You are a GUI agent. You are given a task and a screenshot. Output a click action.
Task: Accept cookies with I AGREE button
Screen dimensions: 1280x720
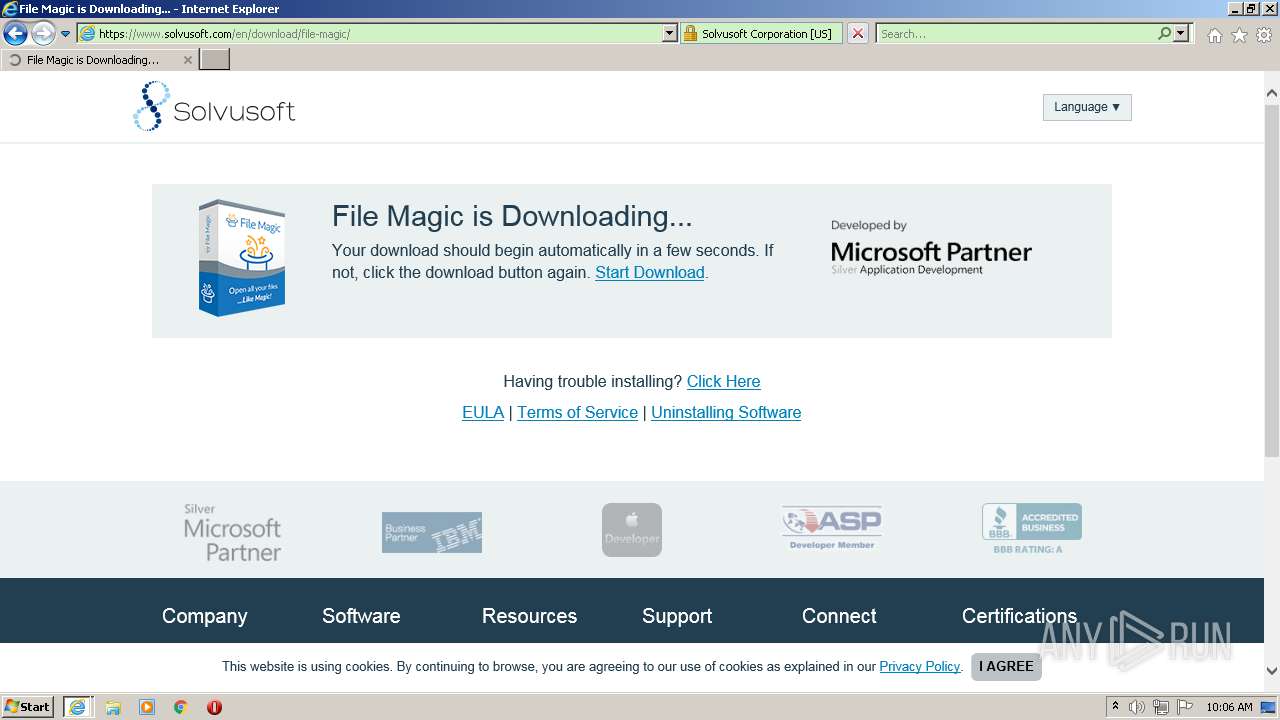(x=1006, y=666)
